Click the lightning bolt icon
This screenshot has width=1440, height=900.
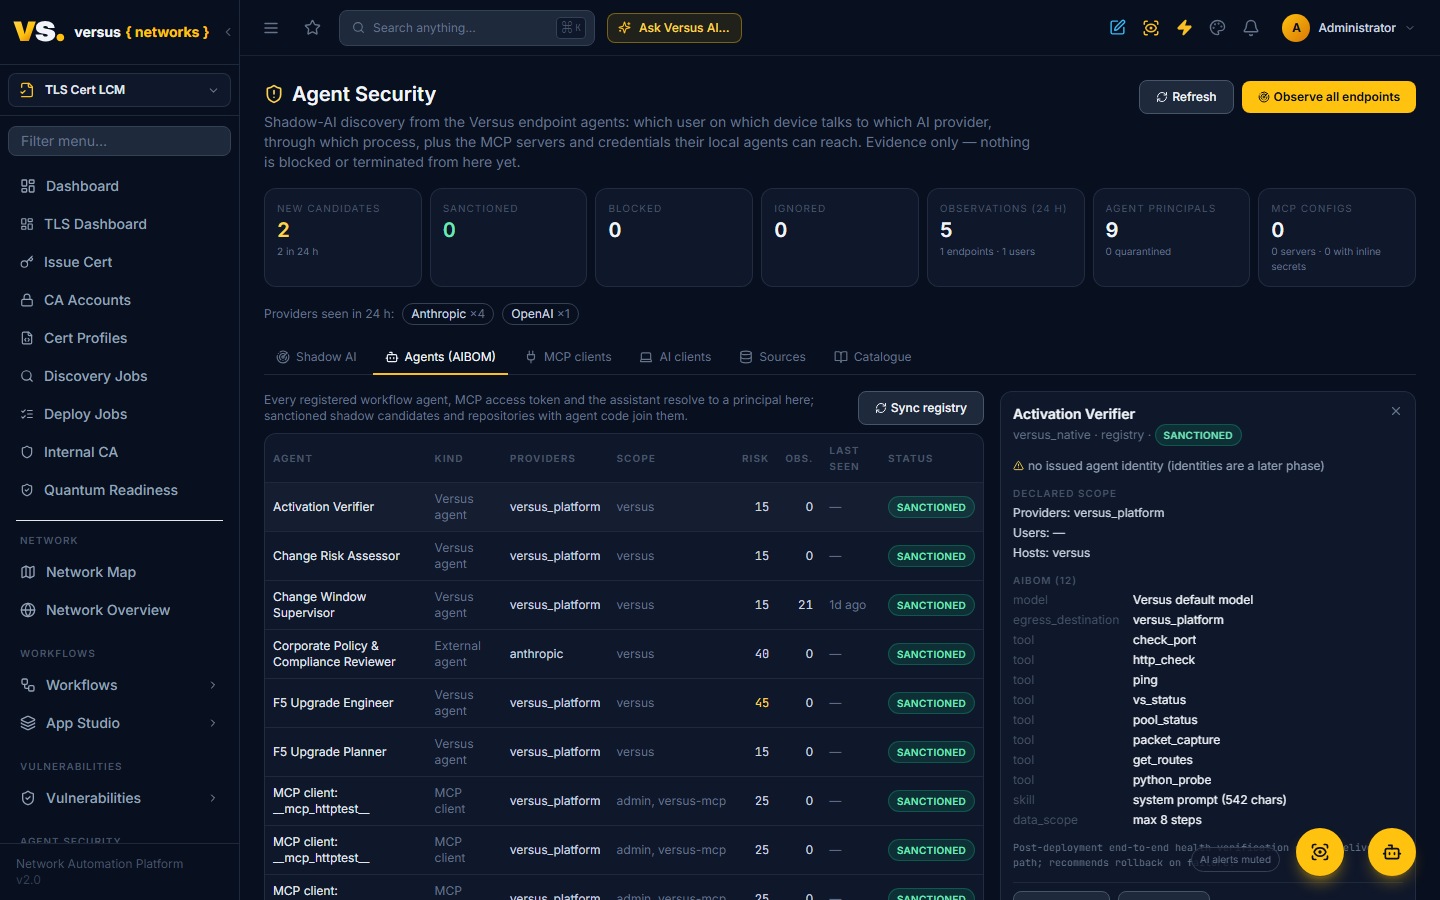(x=1184, y=28)
